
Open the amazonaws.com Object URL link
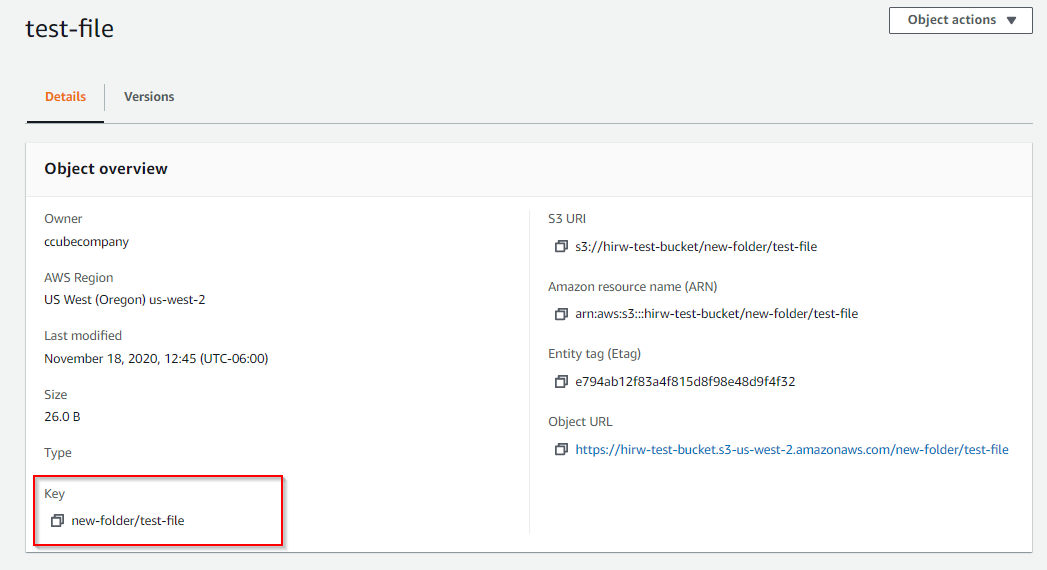[792, 450]
